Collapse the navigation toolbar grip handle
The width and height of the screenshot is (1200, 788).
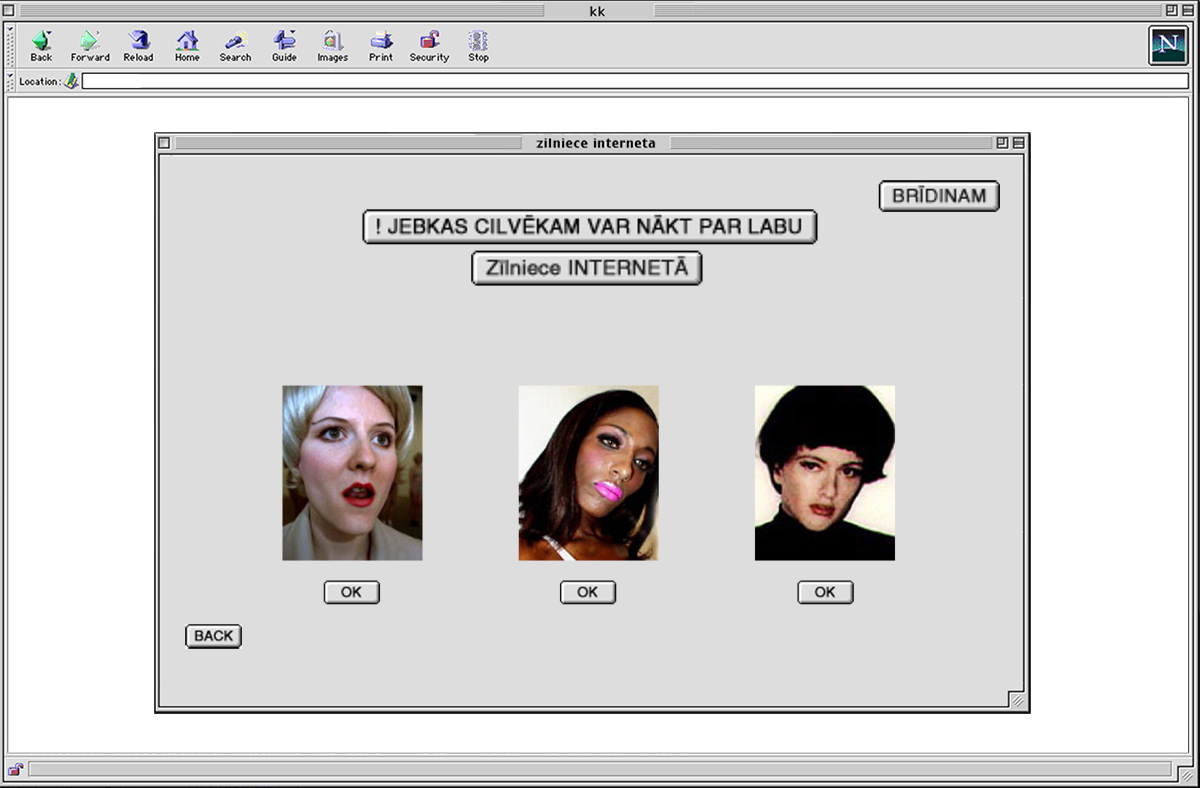point(11,46)
